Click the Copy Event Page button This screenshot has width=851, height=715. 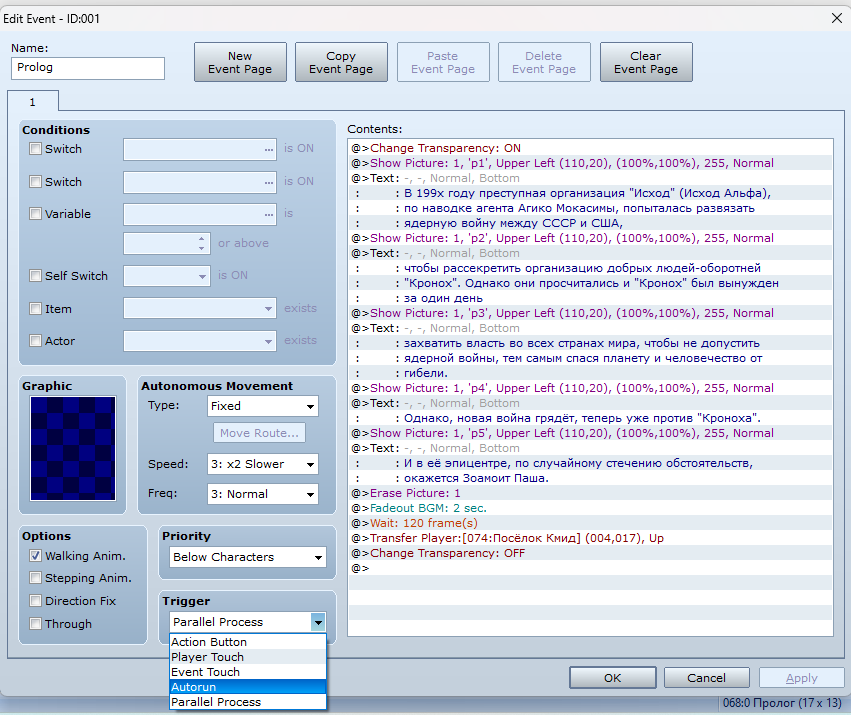pyautogui.click(x=341, y=62)
